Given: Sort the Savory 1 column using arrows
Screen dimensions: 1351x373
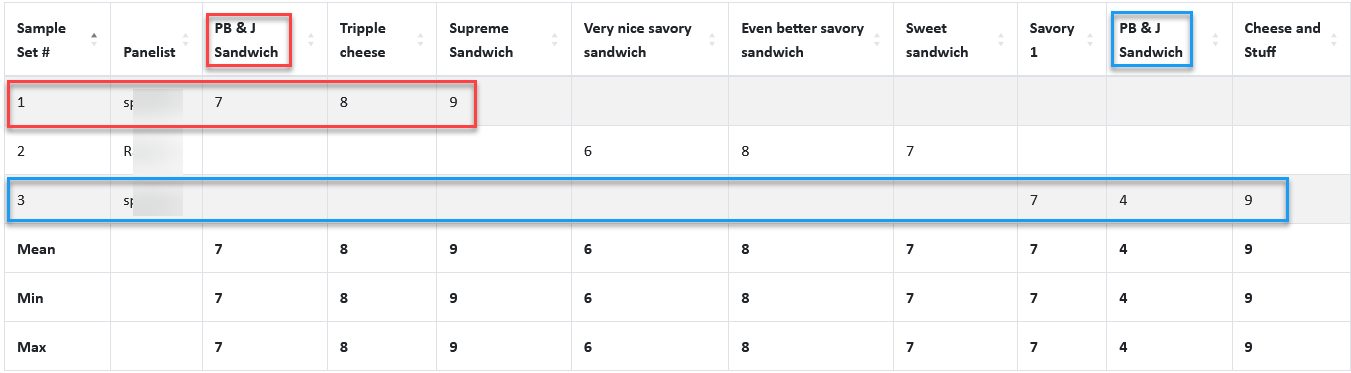Looking at the screenshot, I should tap(1091, 40).
